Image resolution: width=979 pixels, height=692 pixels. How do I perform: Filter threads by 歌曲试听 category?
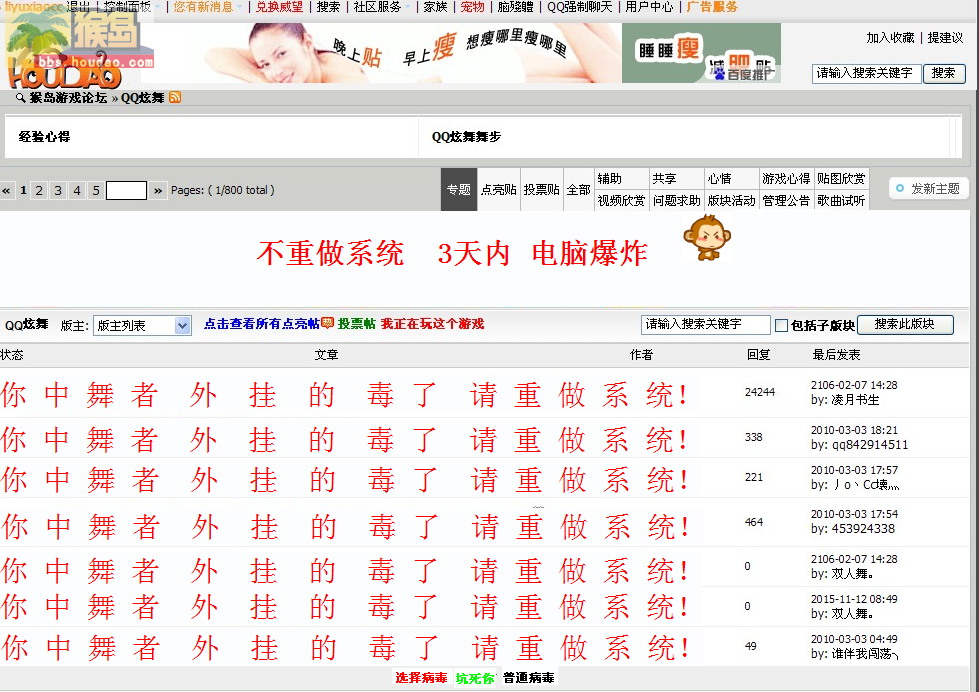[x=841, y=200]
